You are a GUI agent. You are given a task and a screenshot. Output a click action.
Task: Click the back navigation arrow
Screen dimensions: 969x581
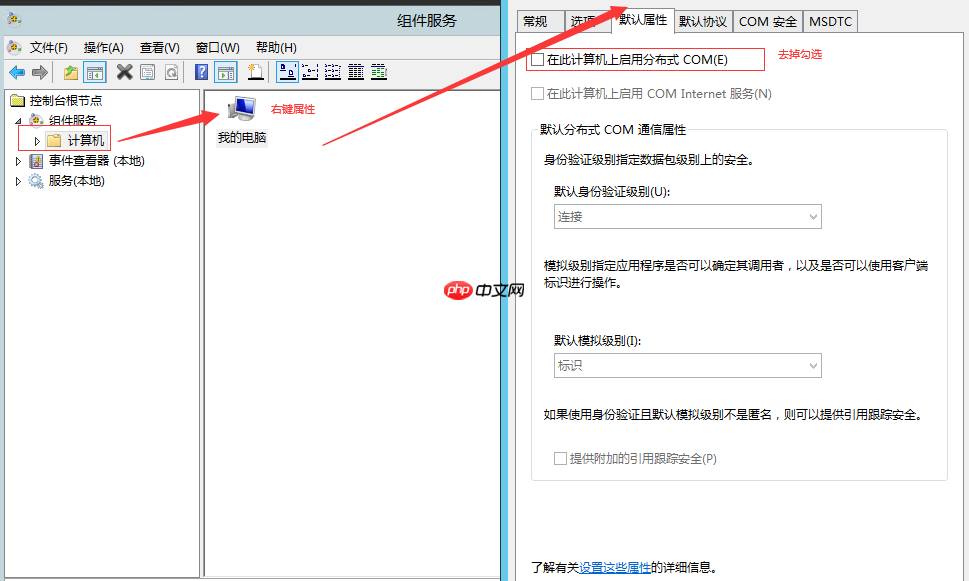pos(18,71)
